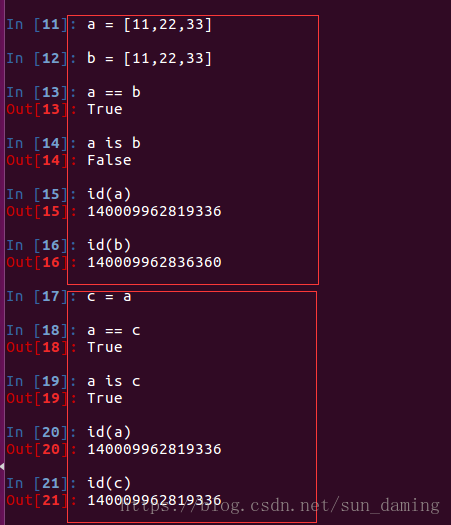The height and width of the screenshot is (525, 451).
Task: Click the False output of Out[14]
Action: 109,160
